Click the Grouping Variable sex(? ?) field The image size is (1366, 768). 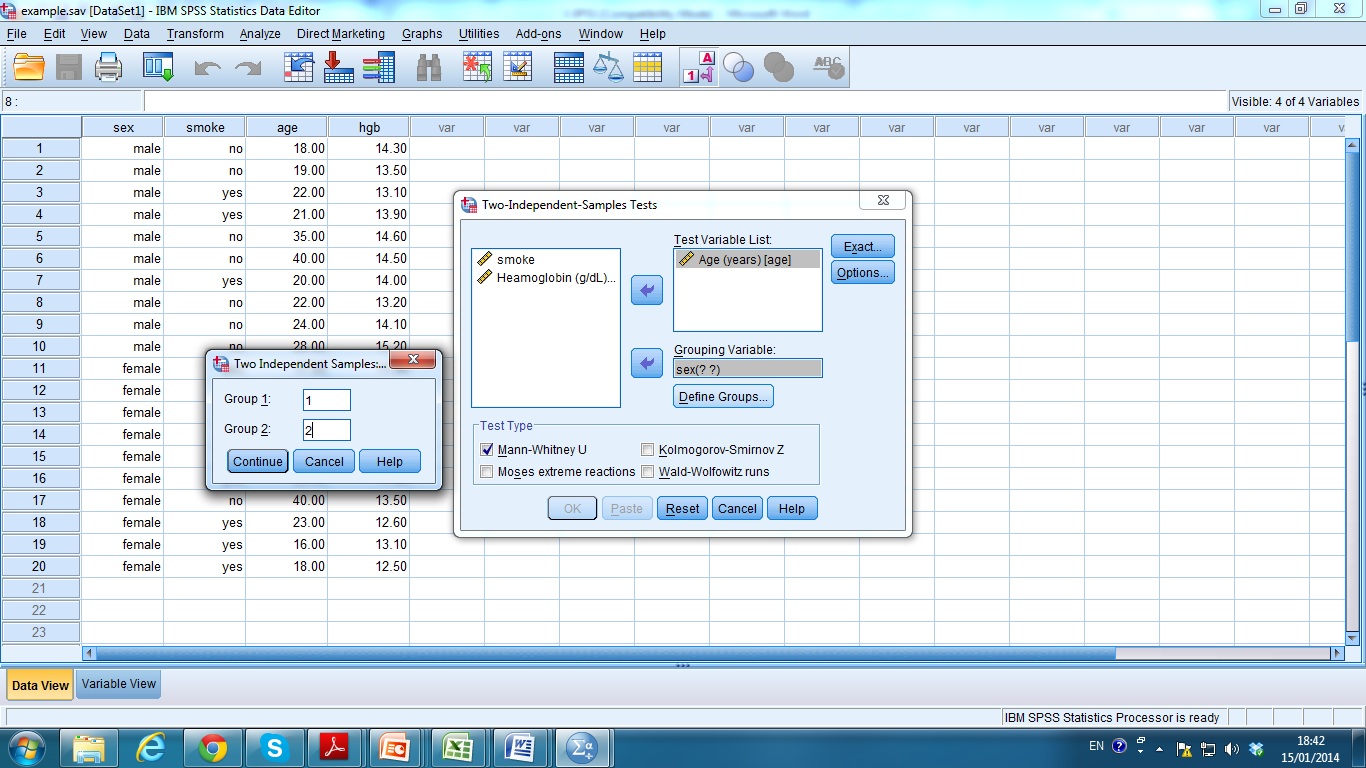click(x=748, y=369)
